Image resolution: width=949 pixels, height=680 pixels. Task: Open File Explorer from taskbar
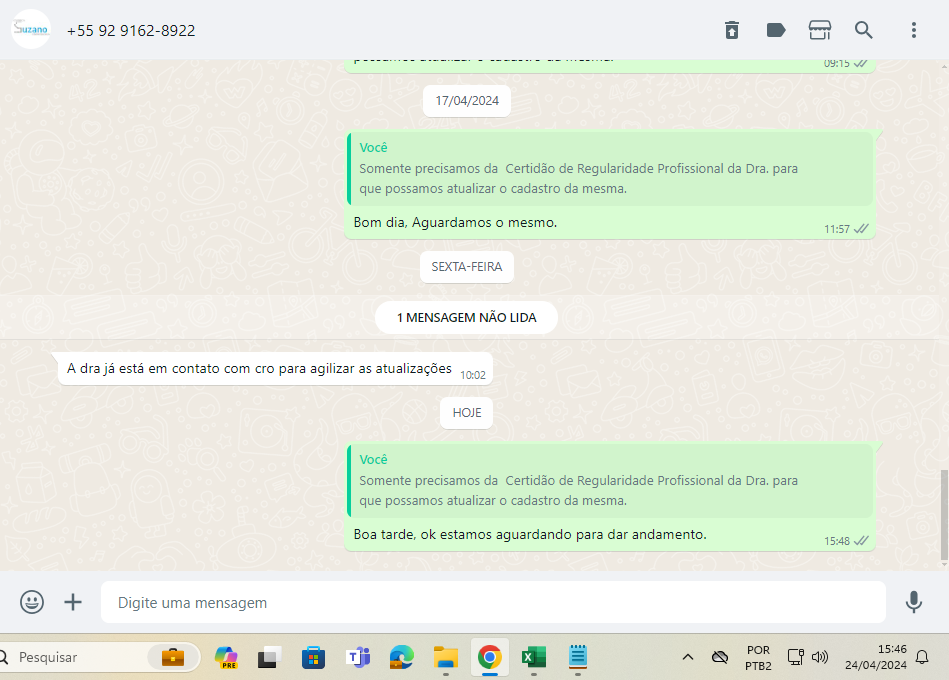click(x=446, y=657)
